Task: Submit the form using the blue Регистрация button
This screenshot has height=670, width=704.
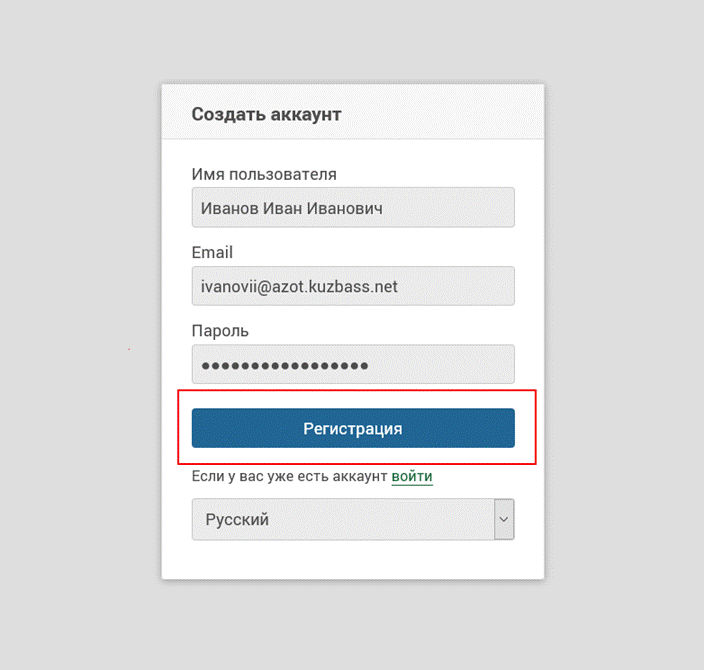Action: pos(353,428)
